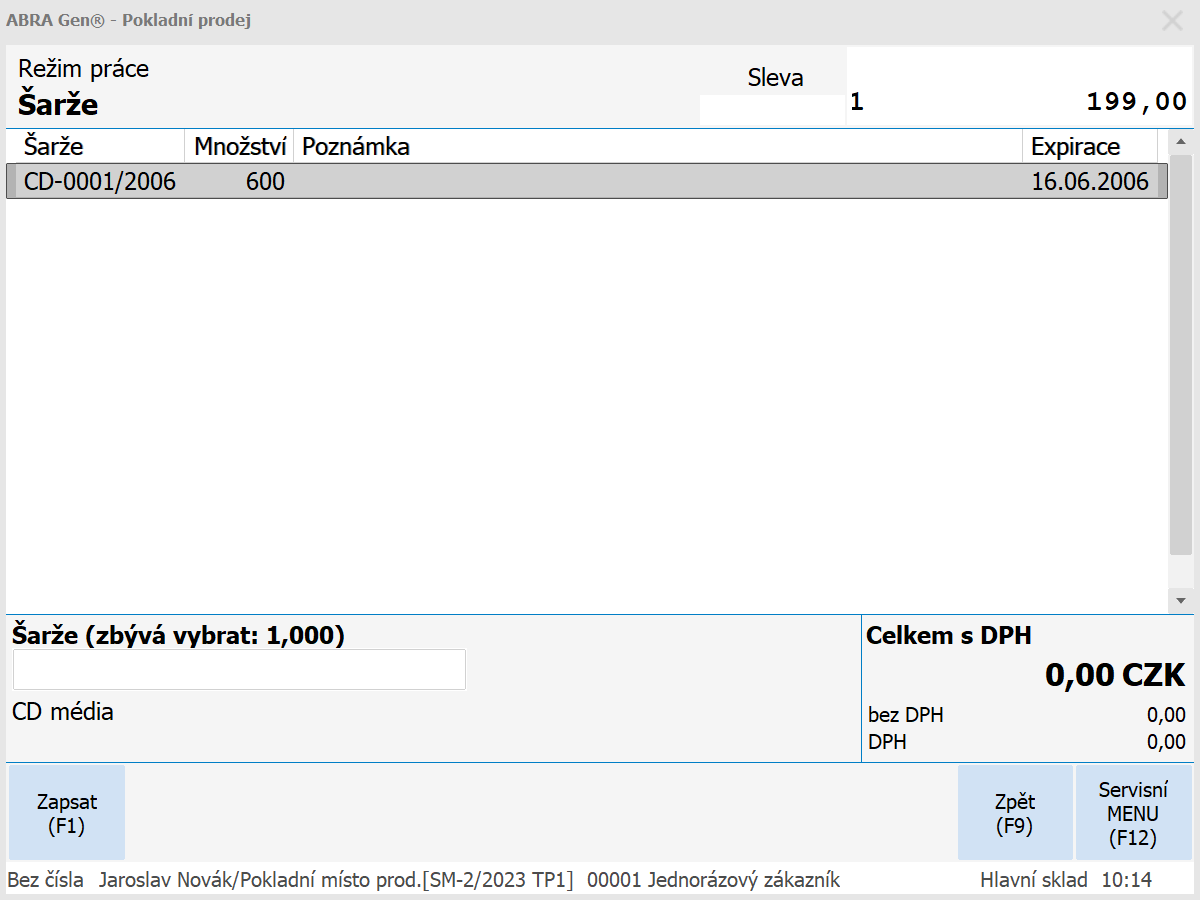
Task: Click the Množství column header
Action: click(x=239, y=147)
